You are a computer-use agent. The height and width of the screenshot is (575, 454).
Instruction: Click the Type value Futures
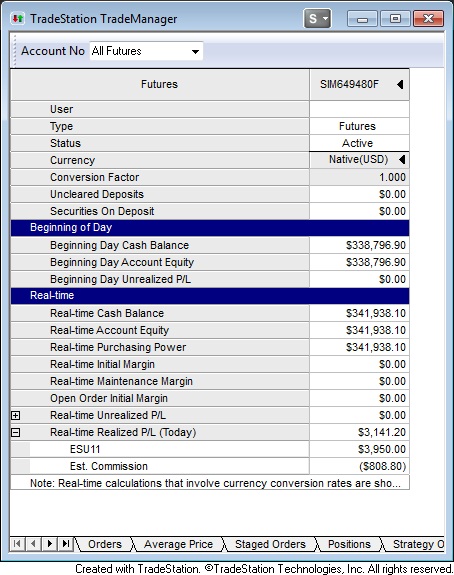tap(357, 126)
